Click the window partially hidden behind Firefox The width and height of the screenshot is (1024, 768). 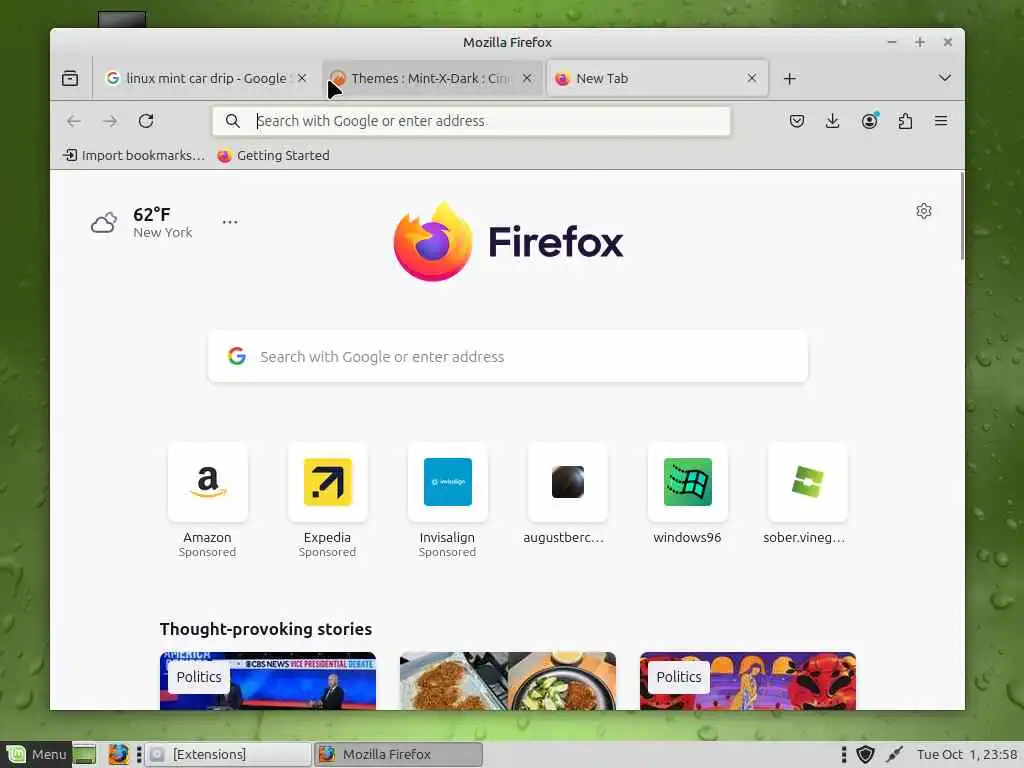[x=122, y=19]
